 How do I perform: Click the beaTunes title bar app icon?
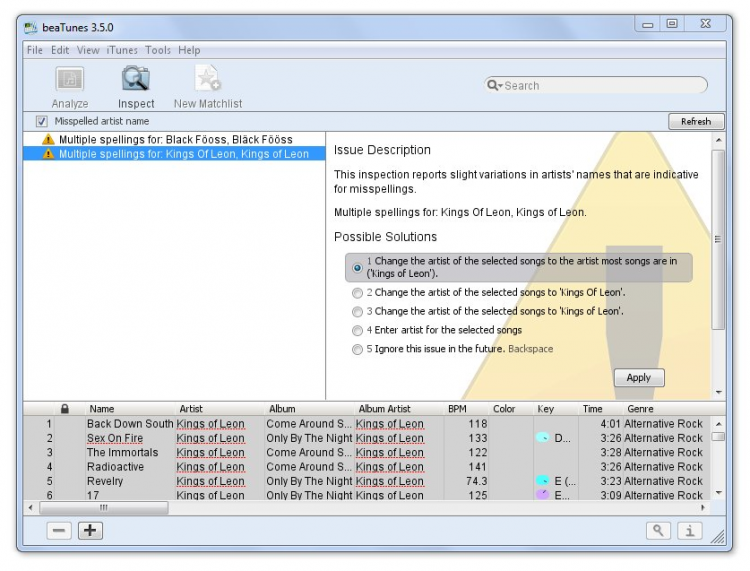[x=31, y=28]
